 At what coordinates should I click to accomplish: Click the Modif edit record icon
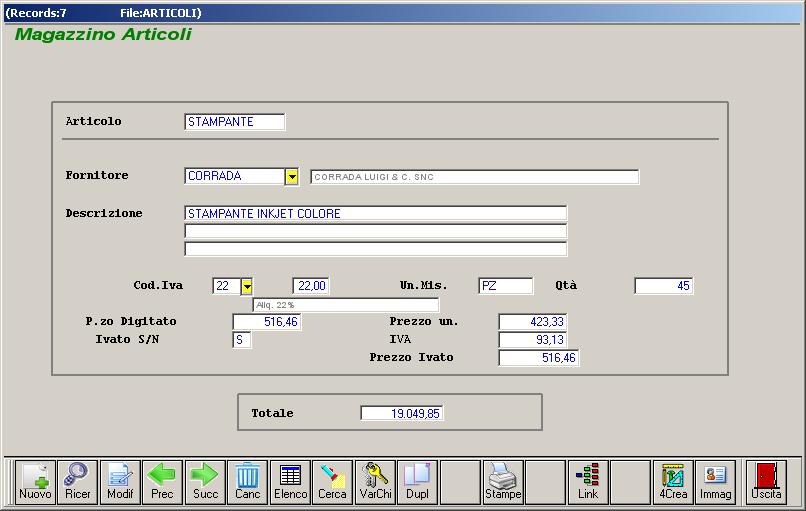[x=120, y=482]
